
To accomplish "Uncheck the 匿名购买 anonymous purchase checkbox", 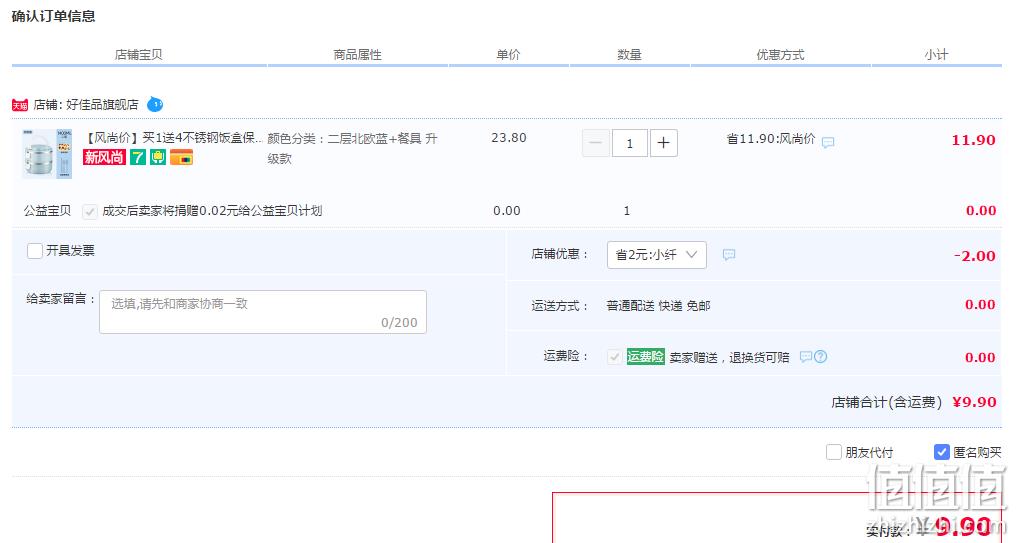I will point(941,452).
